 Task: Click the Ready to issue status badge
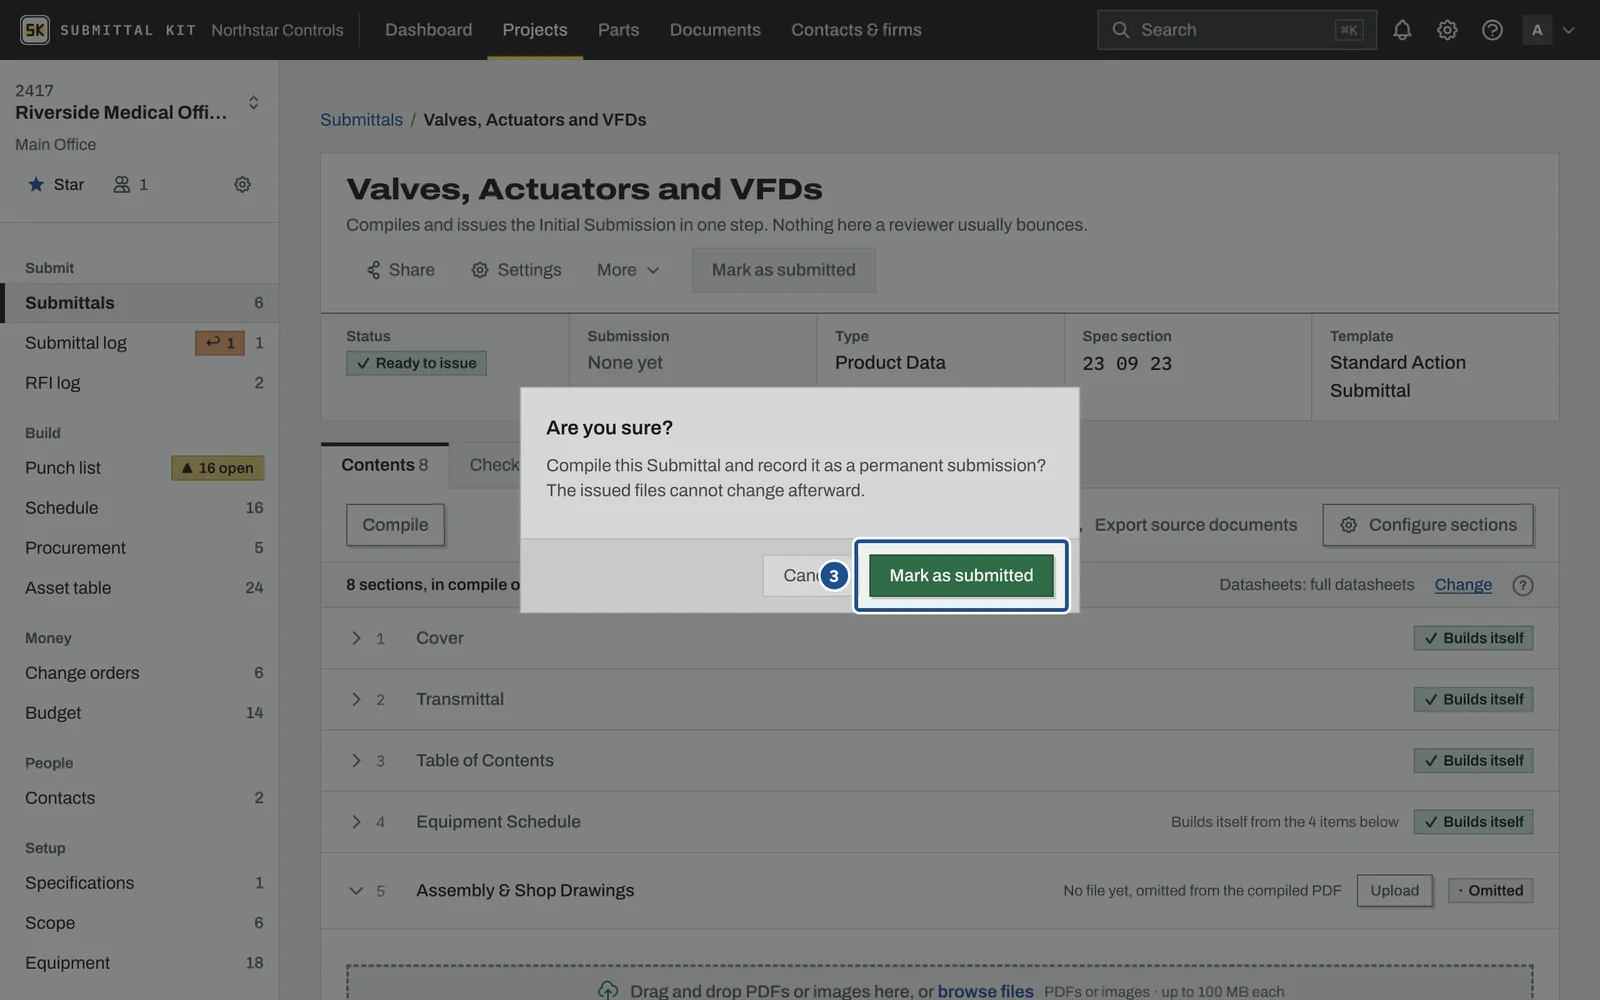tap(416, 363)
